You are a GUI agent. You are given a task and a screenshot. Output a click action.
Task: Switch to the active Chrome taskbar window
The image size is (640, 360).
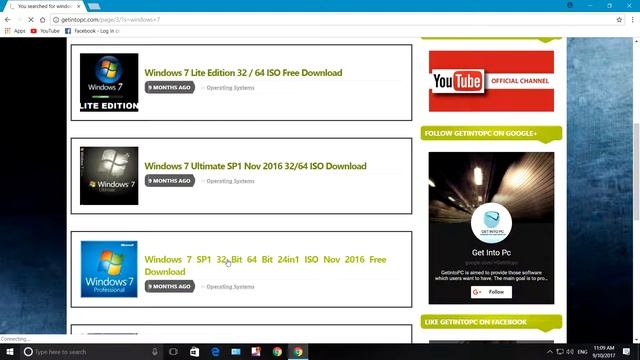tap(298, 351)
